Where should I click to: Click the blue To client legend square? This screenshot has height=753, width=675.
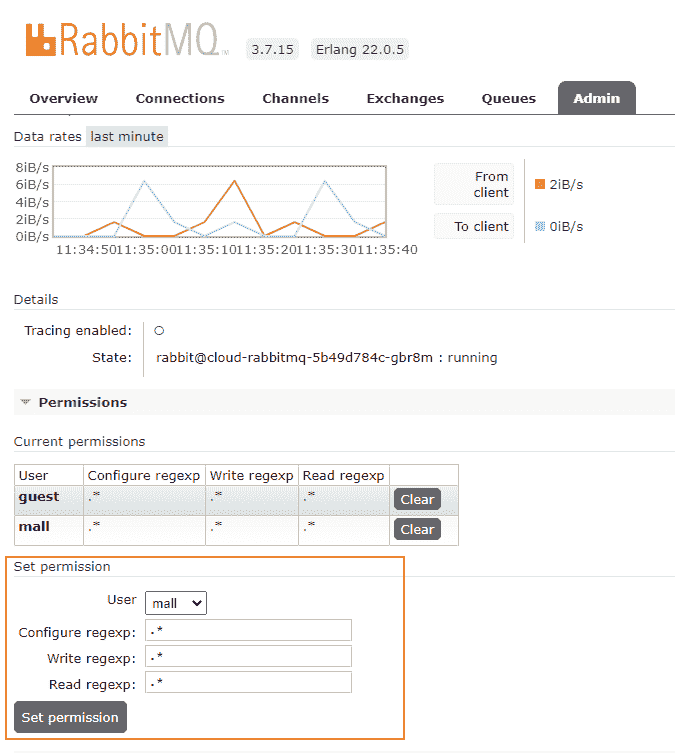(540, 226)
